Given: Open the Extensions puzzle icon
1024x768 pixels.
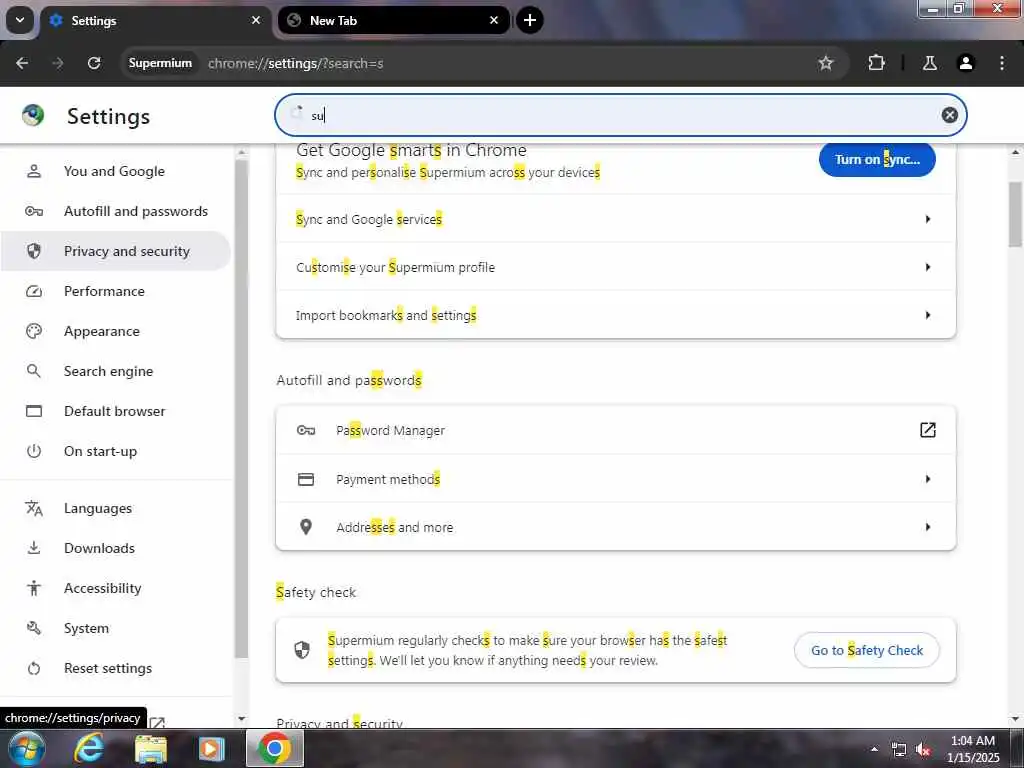Looking at the screenshot, I should point(876,63).
